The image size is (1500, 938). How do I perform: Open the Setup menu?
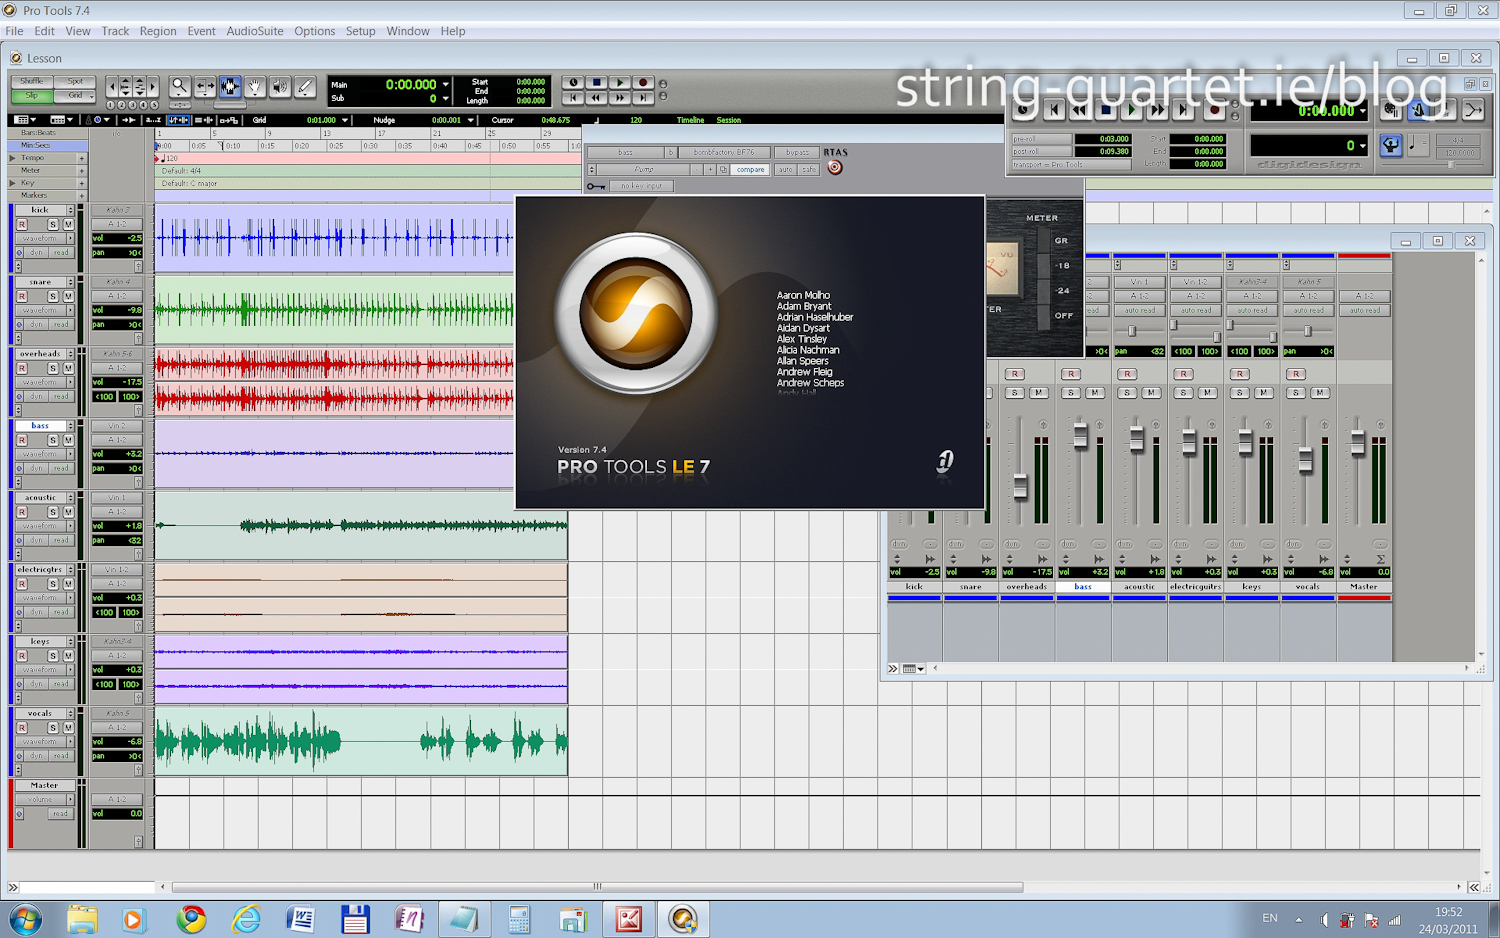[x=360, y=31]
